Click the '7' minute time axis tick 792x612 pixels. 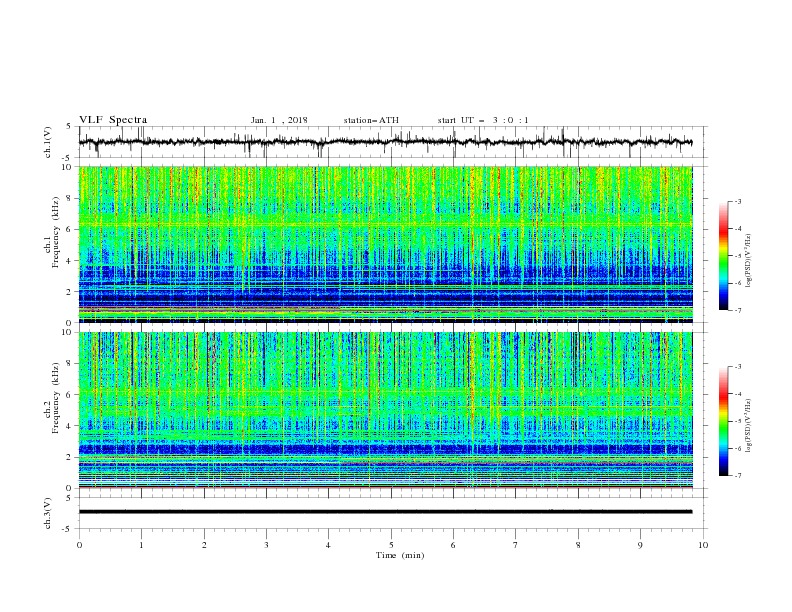point(515,545)
